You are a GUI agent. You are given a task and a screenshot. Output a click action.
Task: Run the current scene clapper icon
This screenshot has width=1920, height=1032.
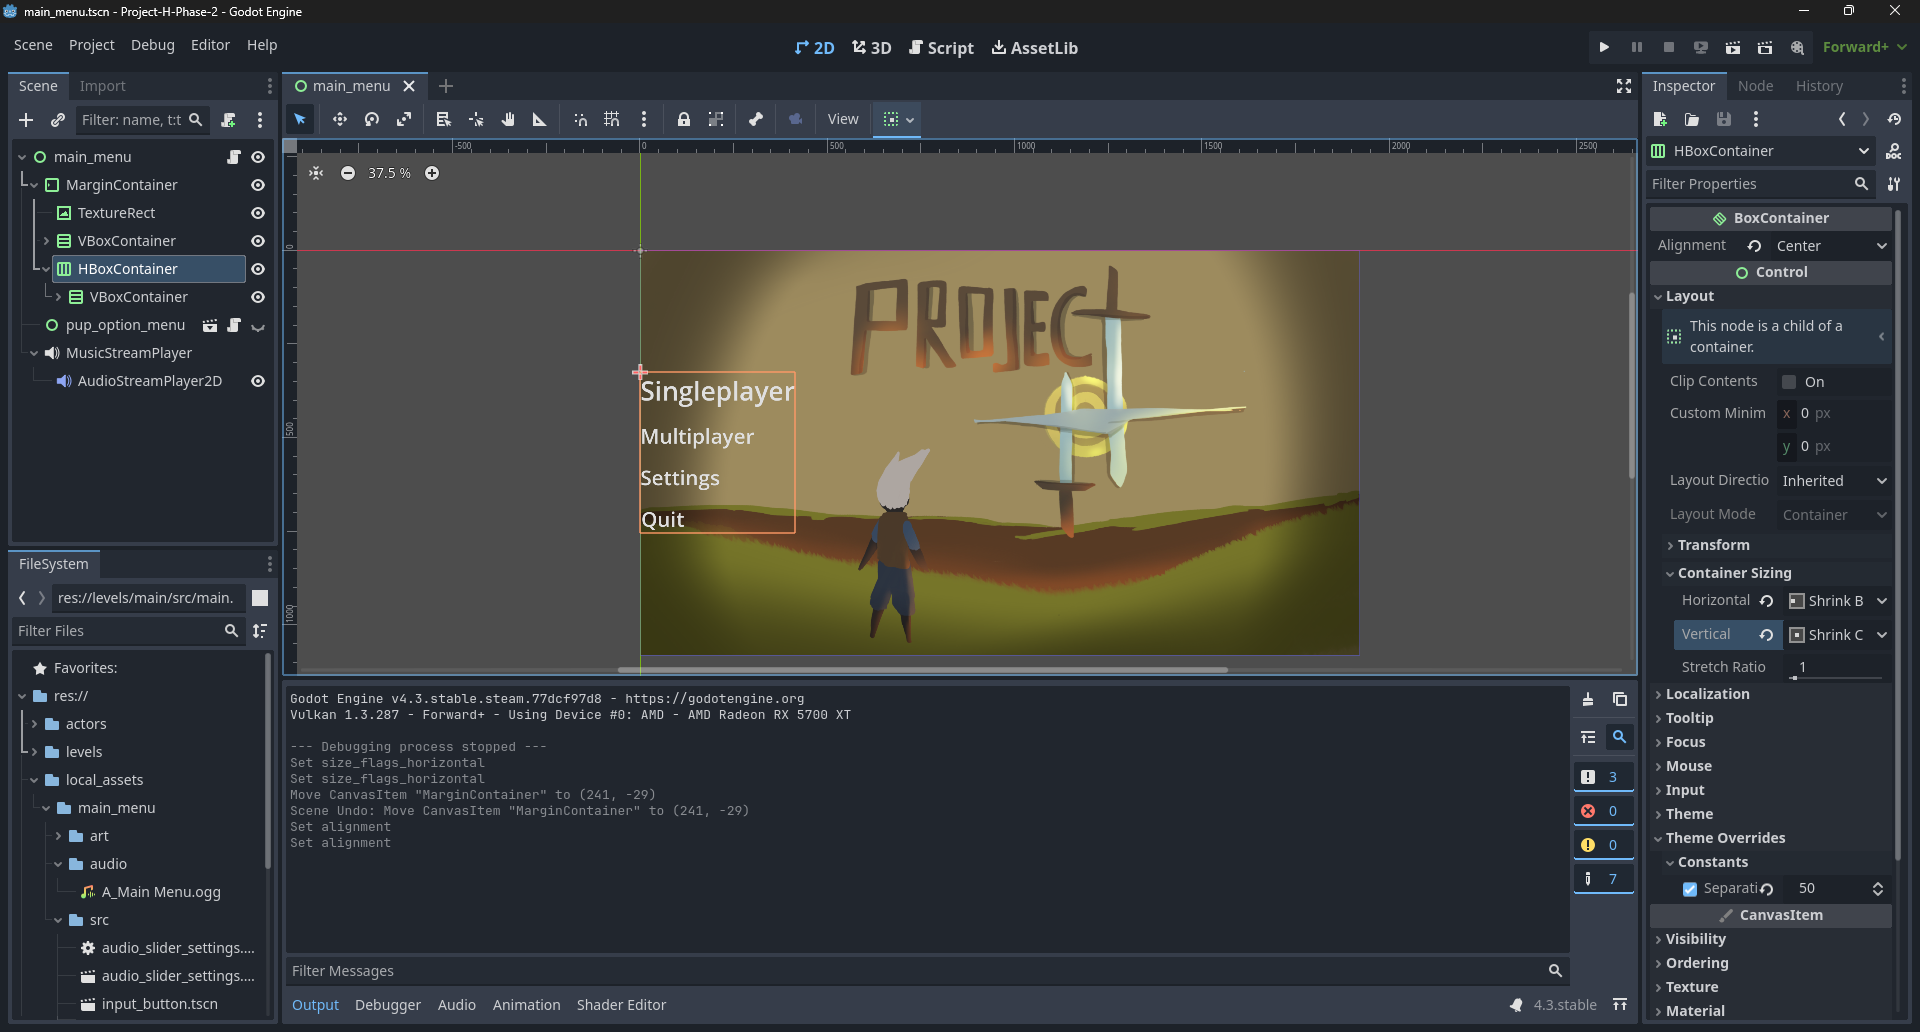click(x=1733, y=47)
